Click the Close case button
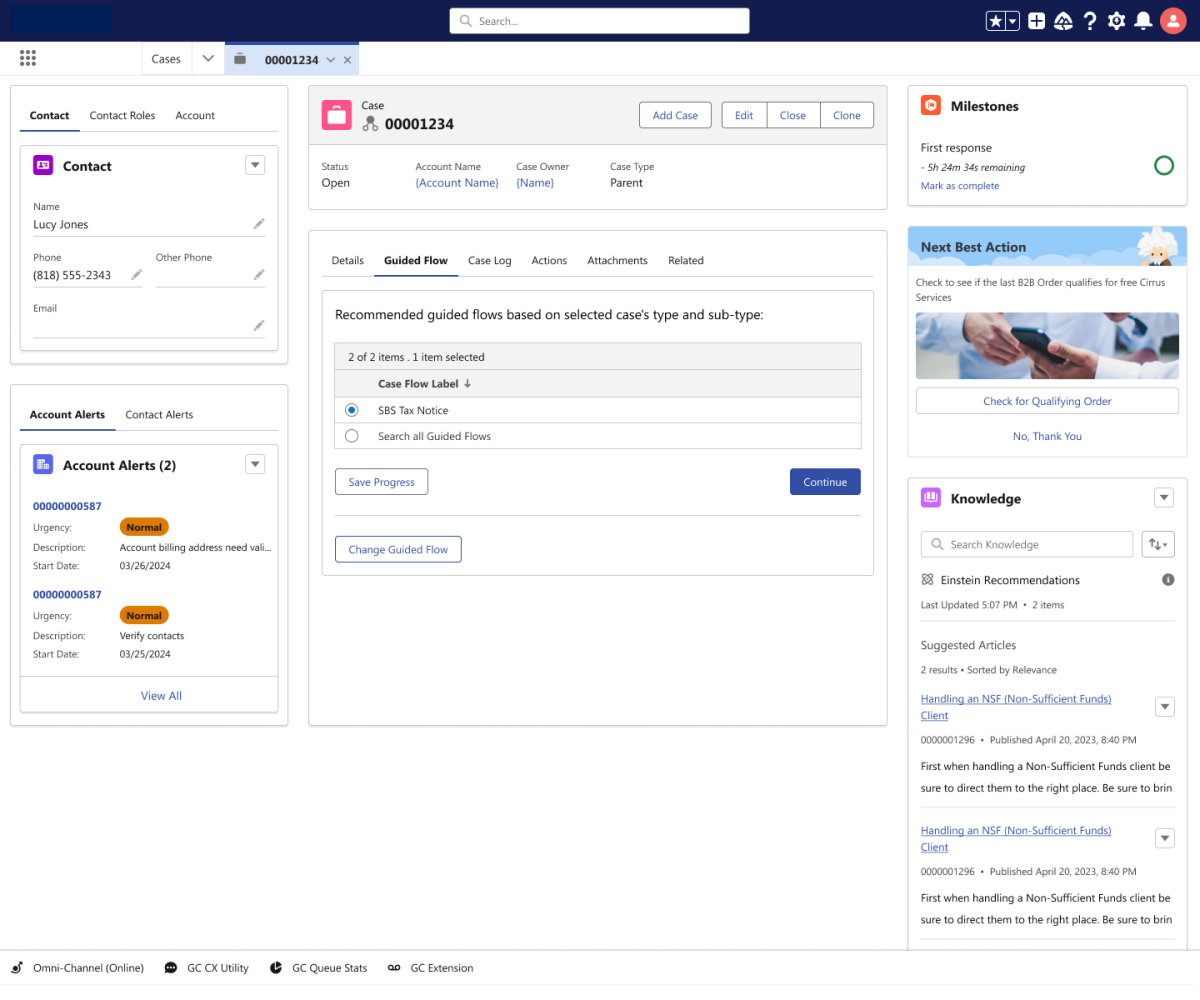The image size is (1200, 1000). 793,115
